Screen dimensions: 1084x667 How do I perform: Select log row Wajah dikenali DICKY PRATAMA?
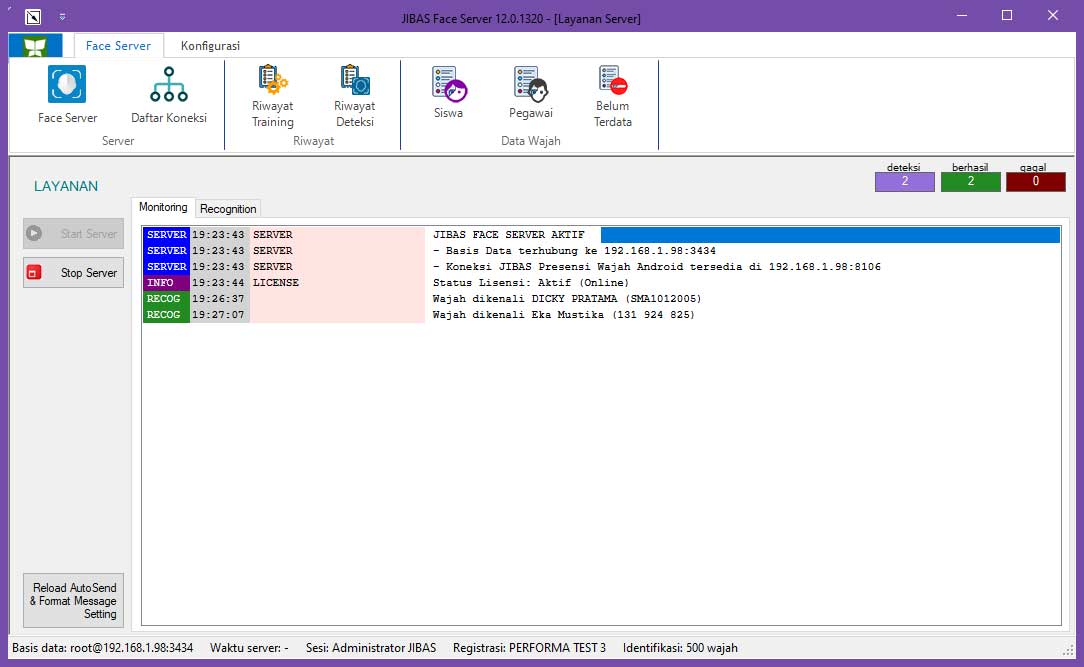(601, 298)
